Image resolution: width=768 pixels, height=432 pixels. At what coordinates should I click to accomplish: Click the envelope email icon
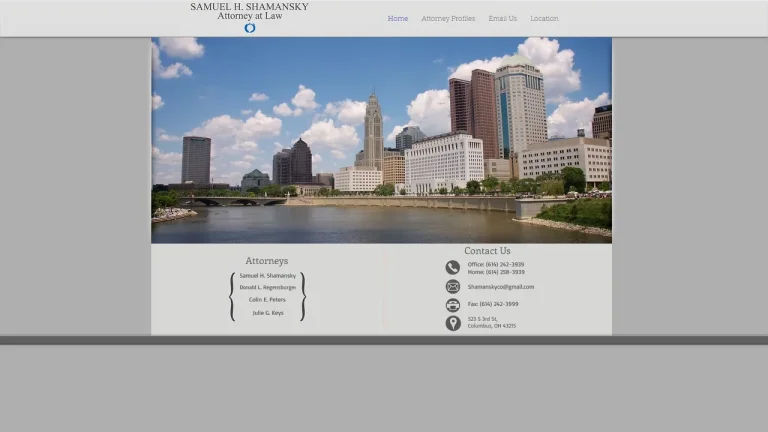(x=453, y=287)
